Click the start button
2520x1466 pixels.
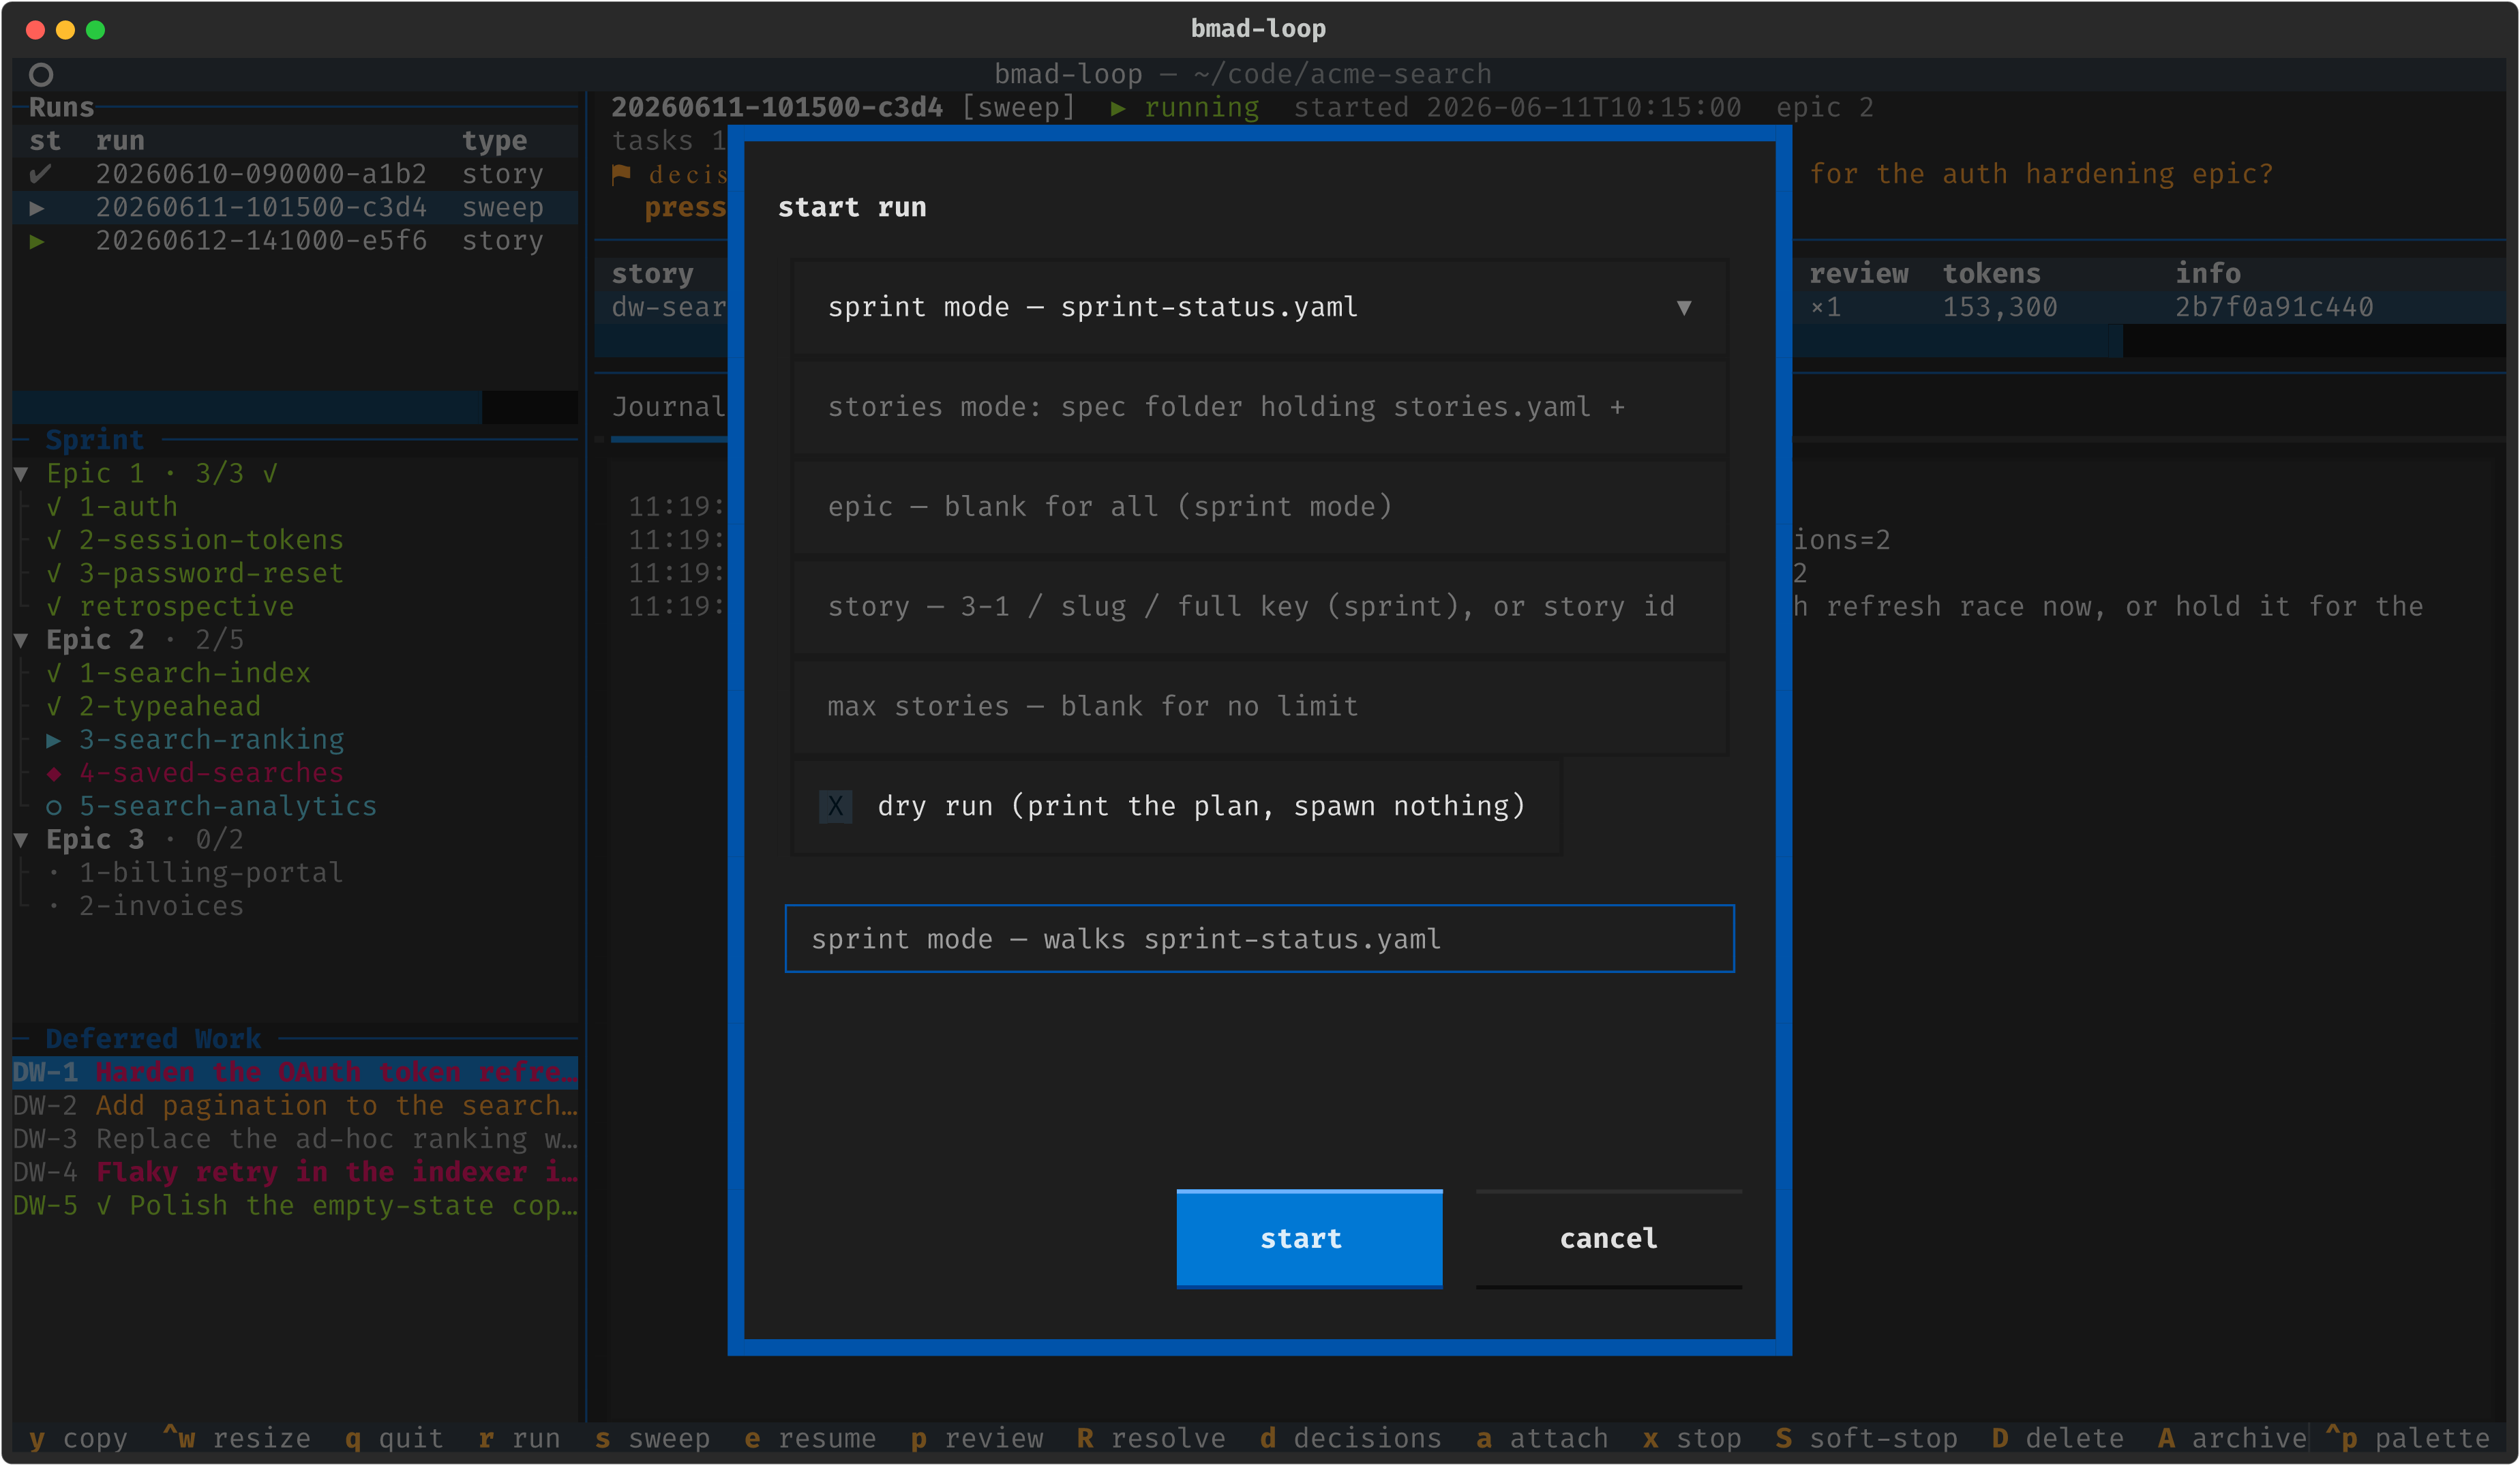(1309, 1238)
